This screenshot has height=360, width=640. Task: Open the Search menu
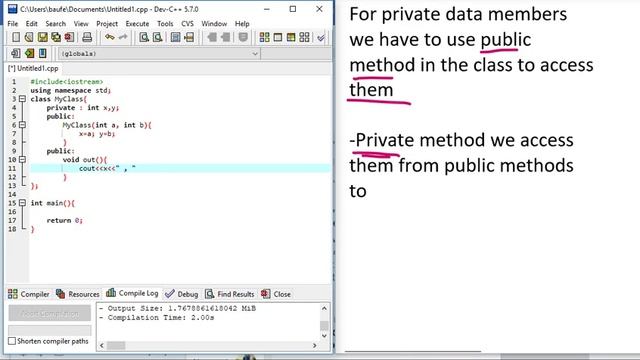(x=56, y=24)
